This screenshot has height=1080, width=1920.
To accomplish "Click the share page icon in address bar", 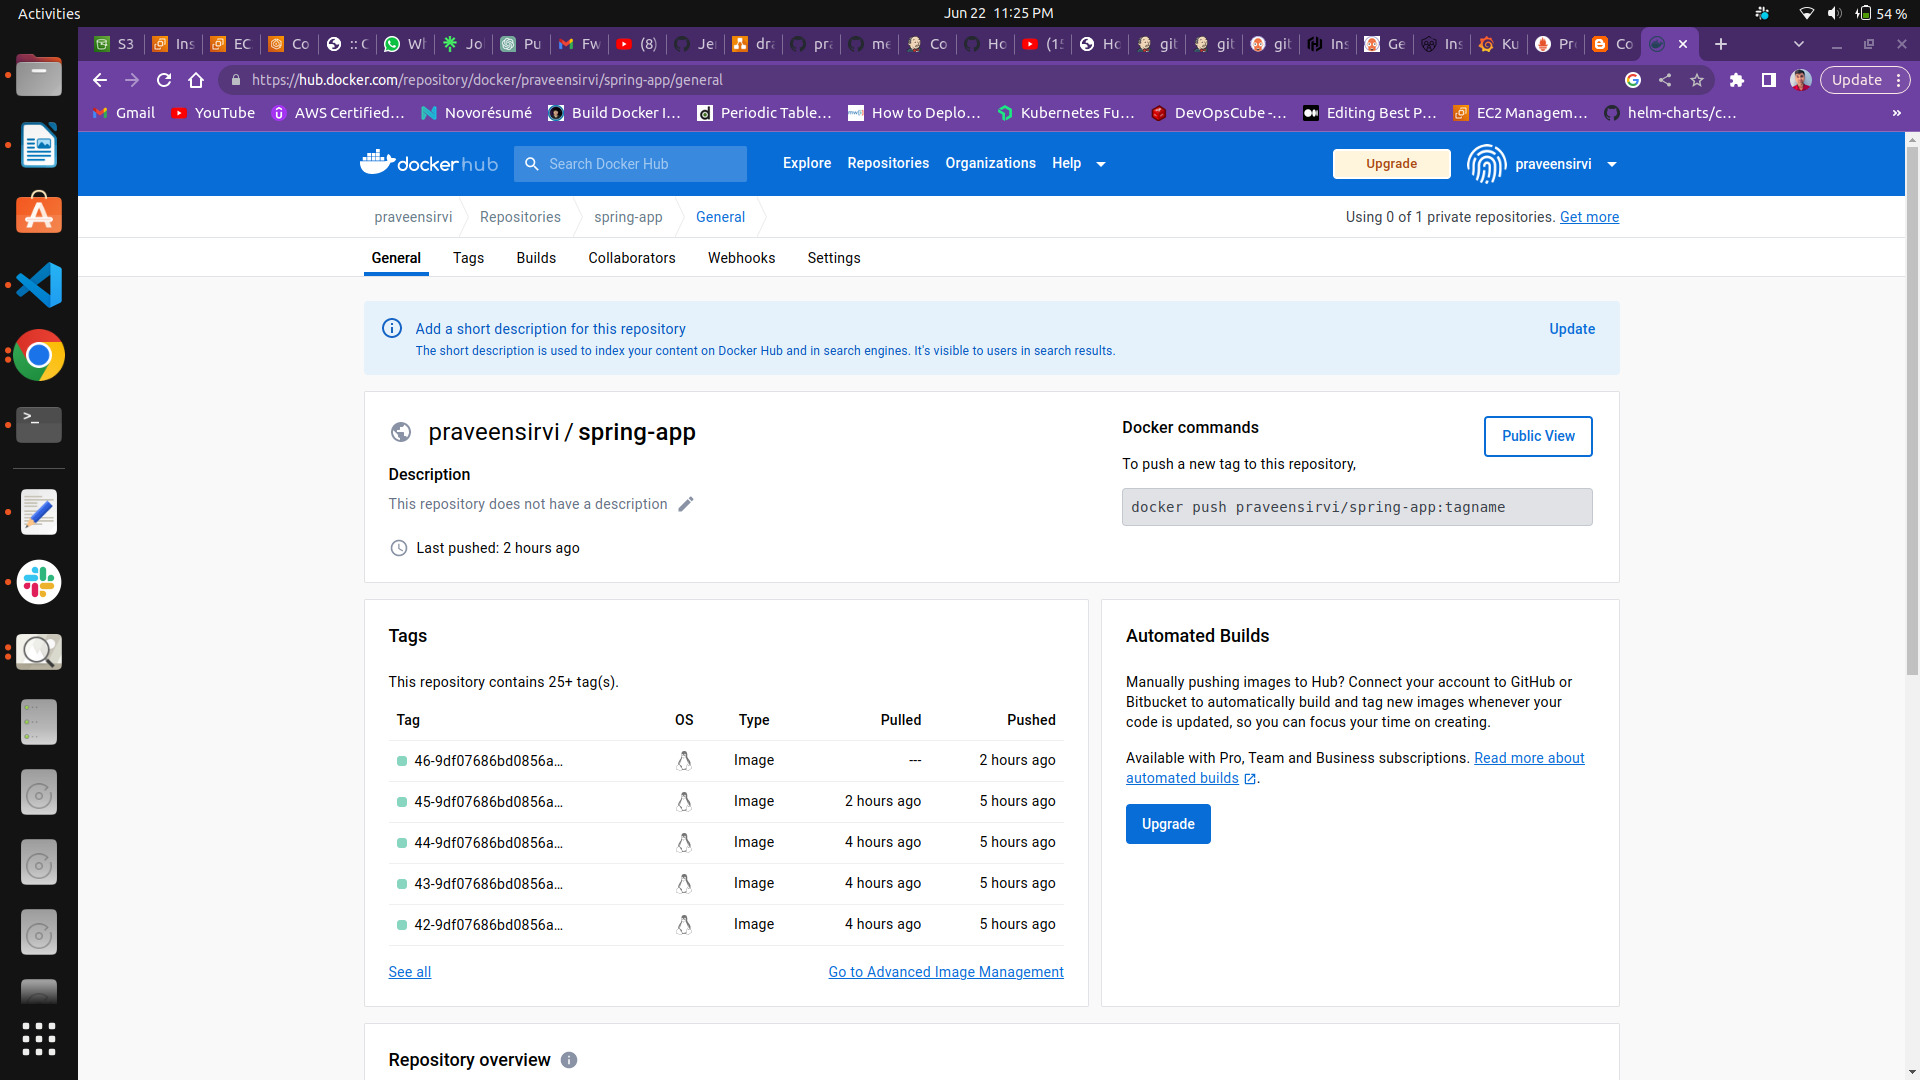I will [1665, 80].
